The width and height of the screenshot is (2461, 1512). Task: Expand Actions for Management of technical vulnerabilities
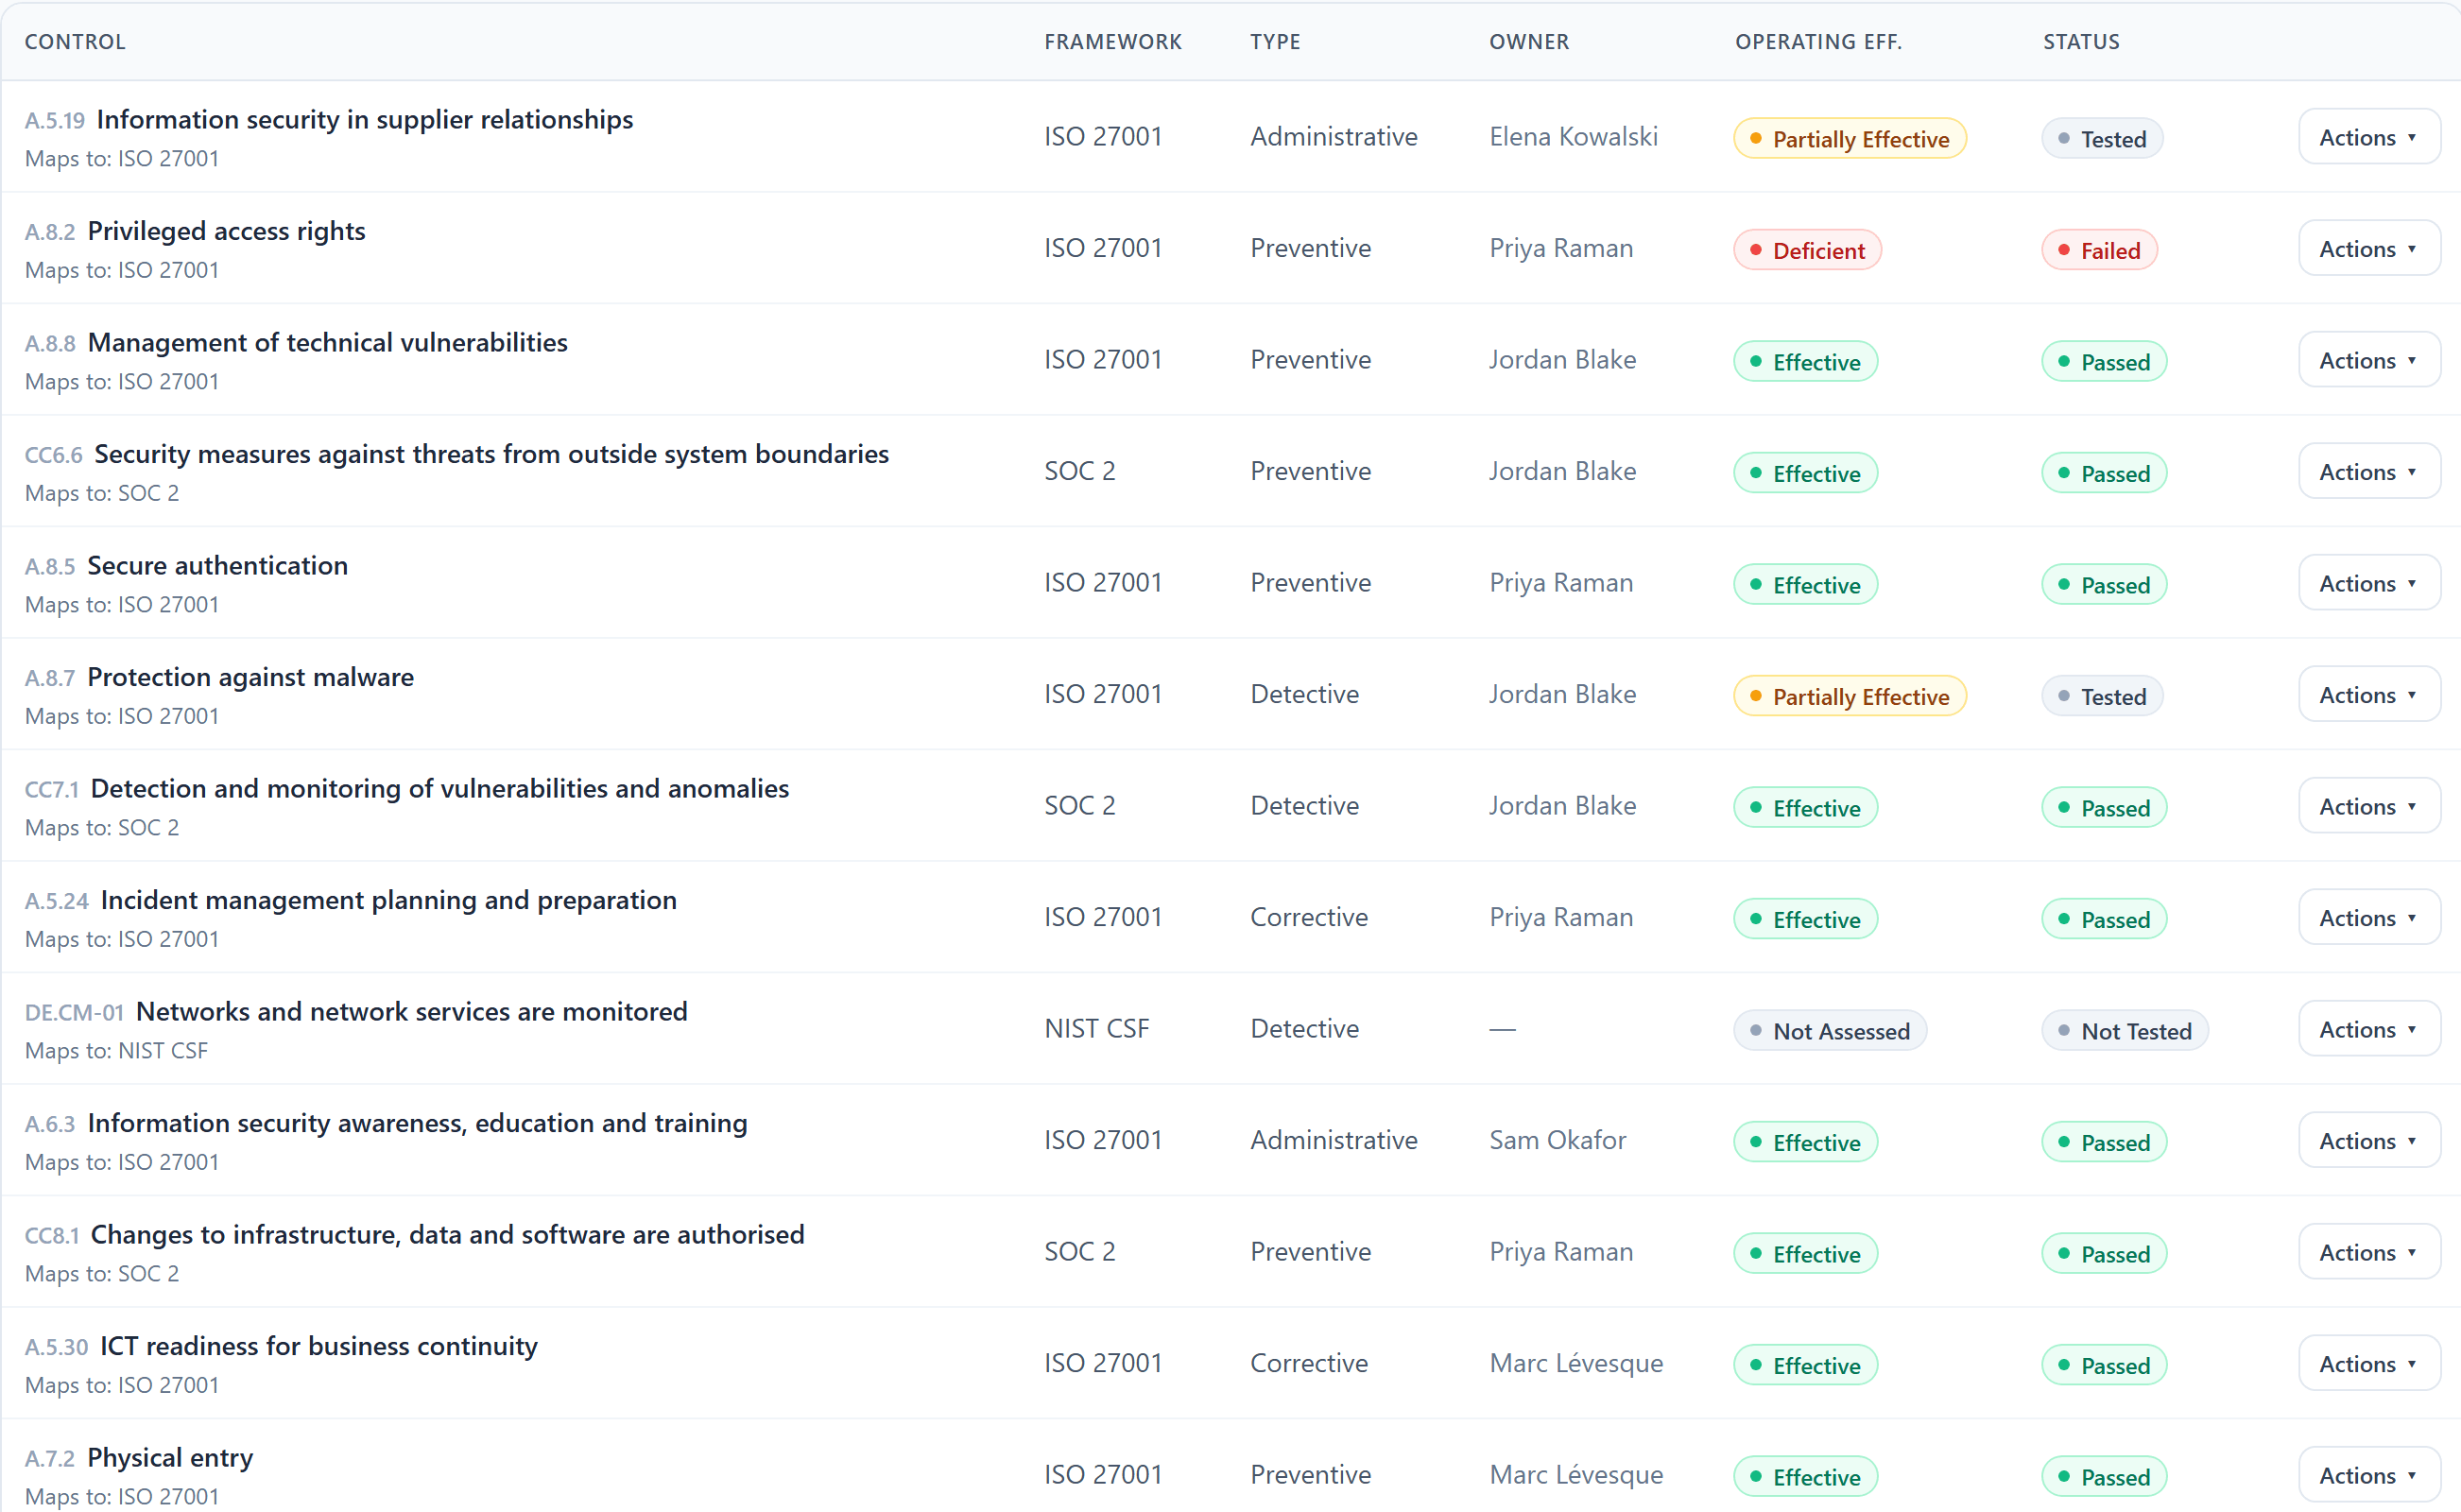click(x=2368, y=360)
